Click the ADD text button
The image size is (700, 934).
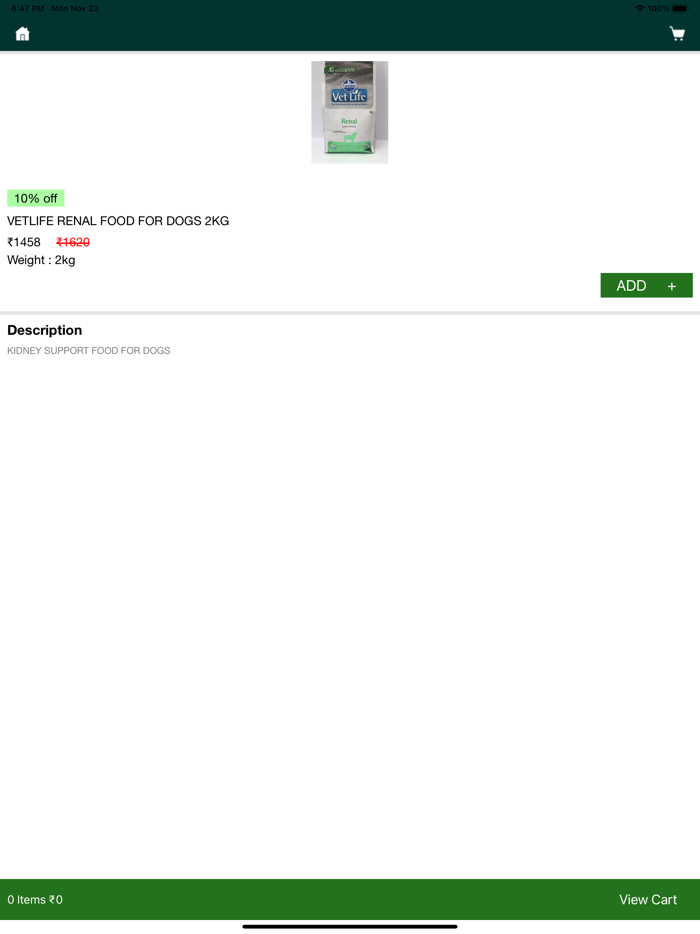(x=631, y=286)
